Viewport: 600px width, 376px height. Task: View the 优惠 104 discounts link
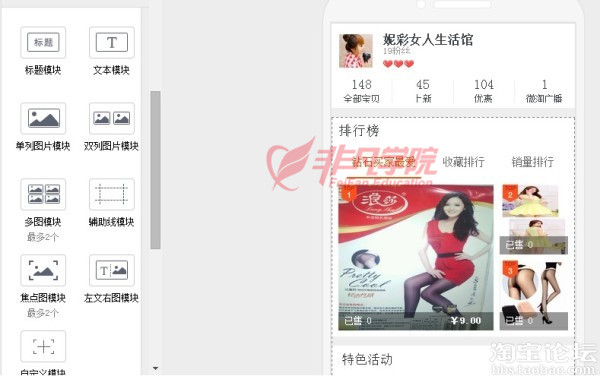pyautogui.click(x=484, y=91)
